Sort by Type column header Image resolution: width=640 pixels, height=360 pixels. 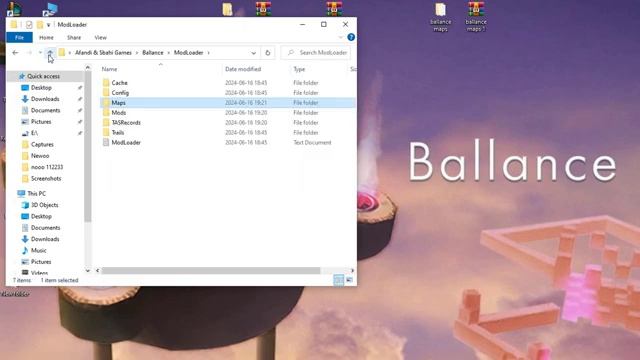point(299,69)
